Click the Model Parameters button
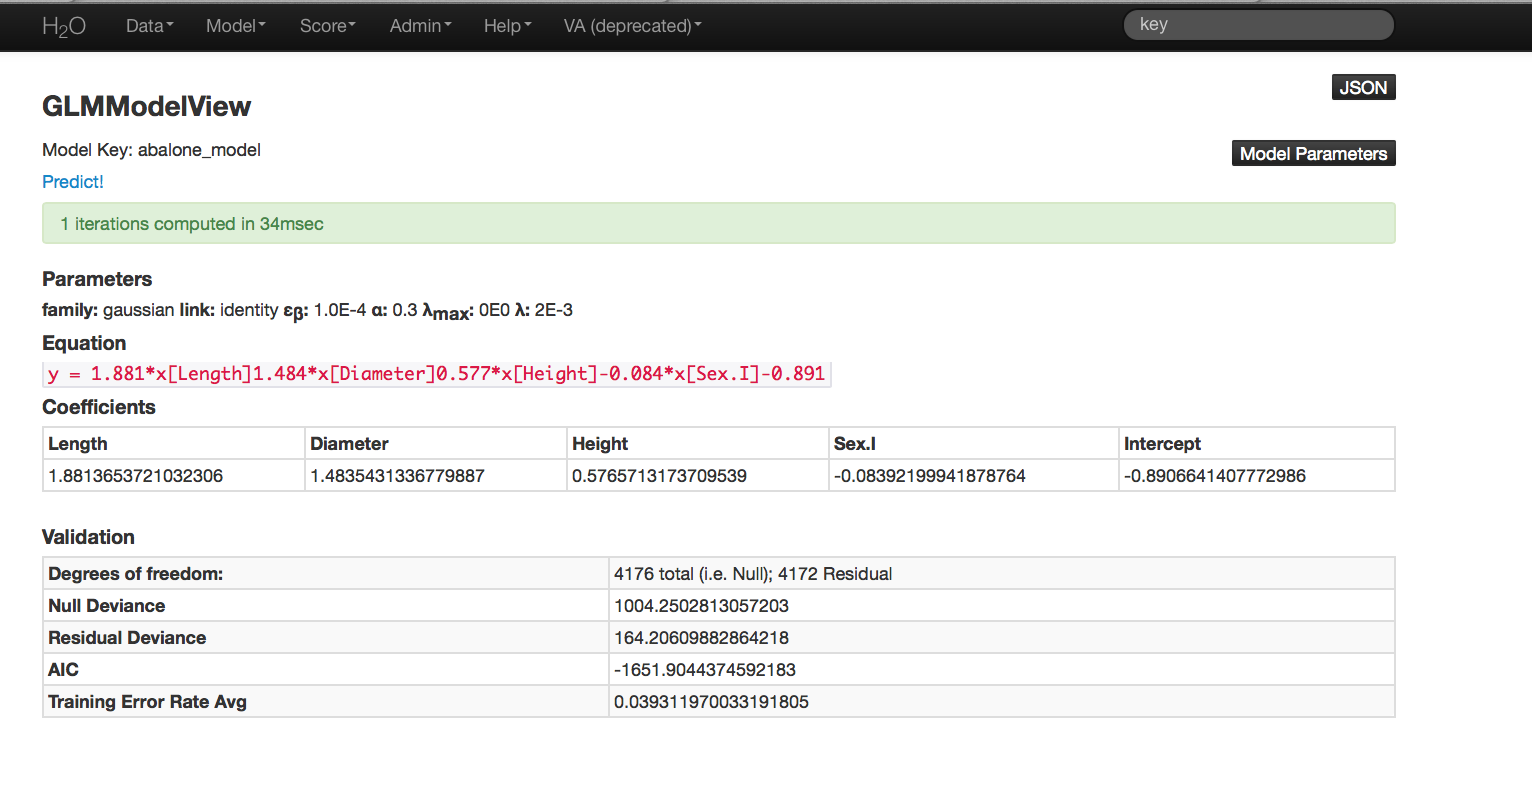 [x=1313, y=153]
